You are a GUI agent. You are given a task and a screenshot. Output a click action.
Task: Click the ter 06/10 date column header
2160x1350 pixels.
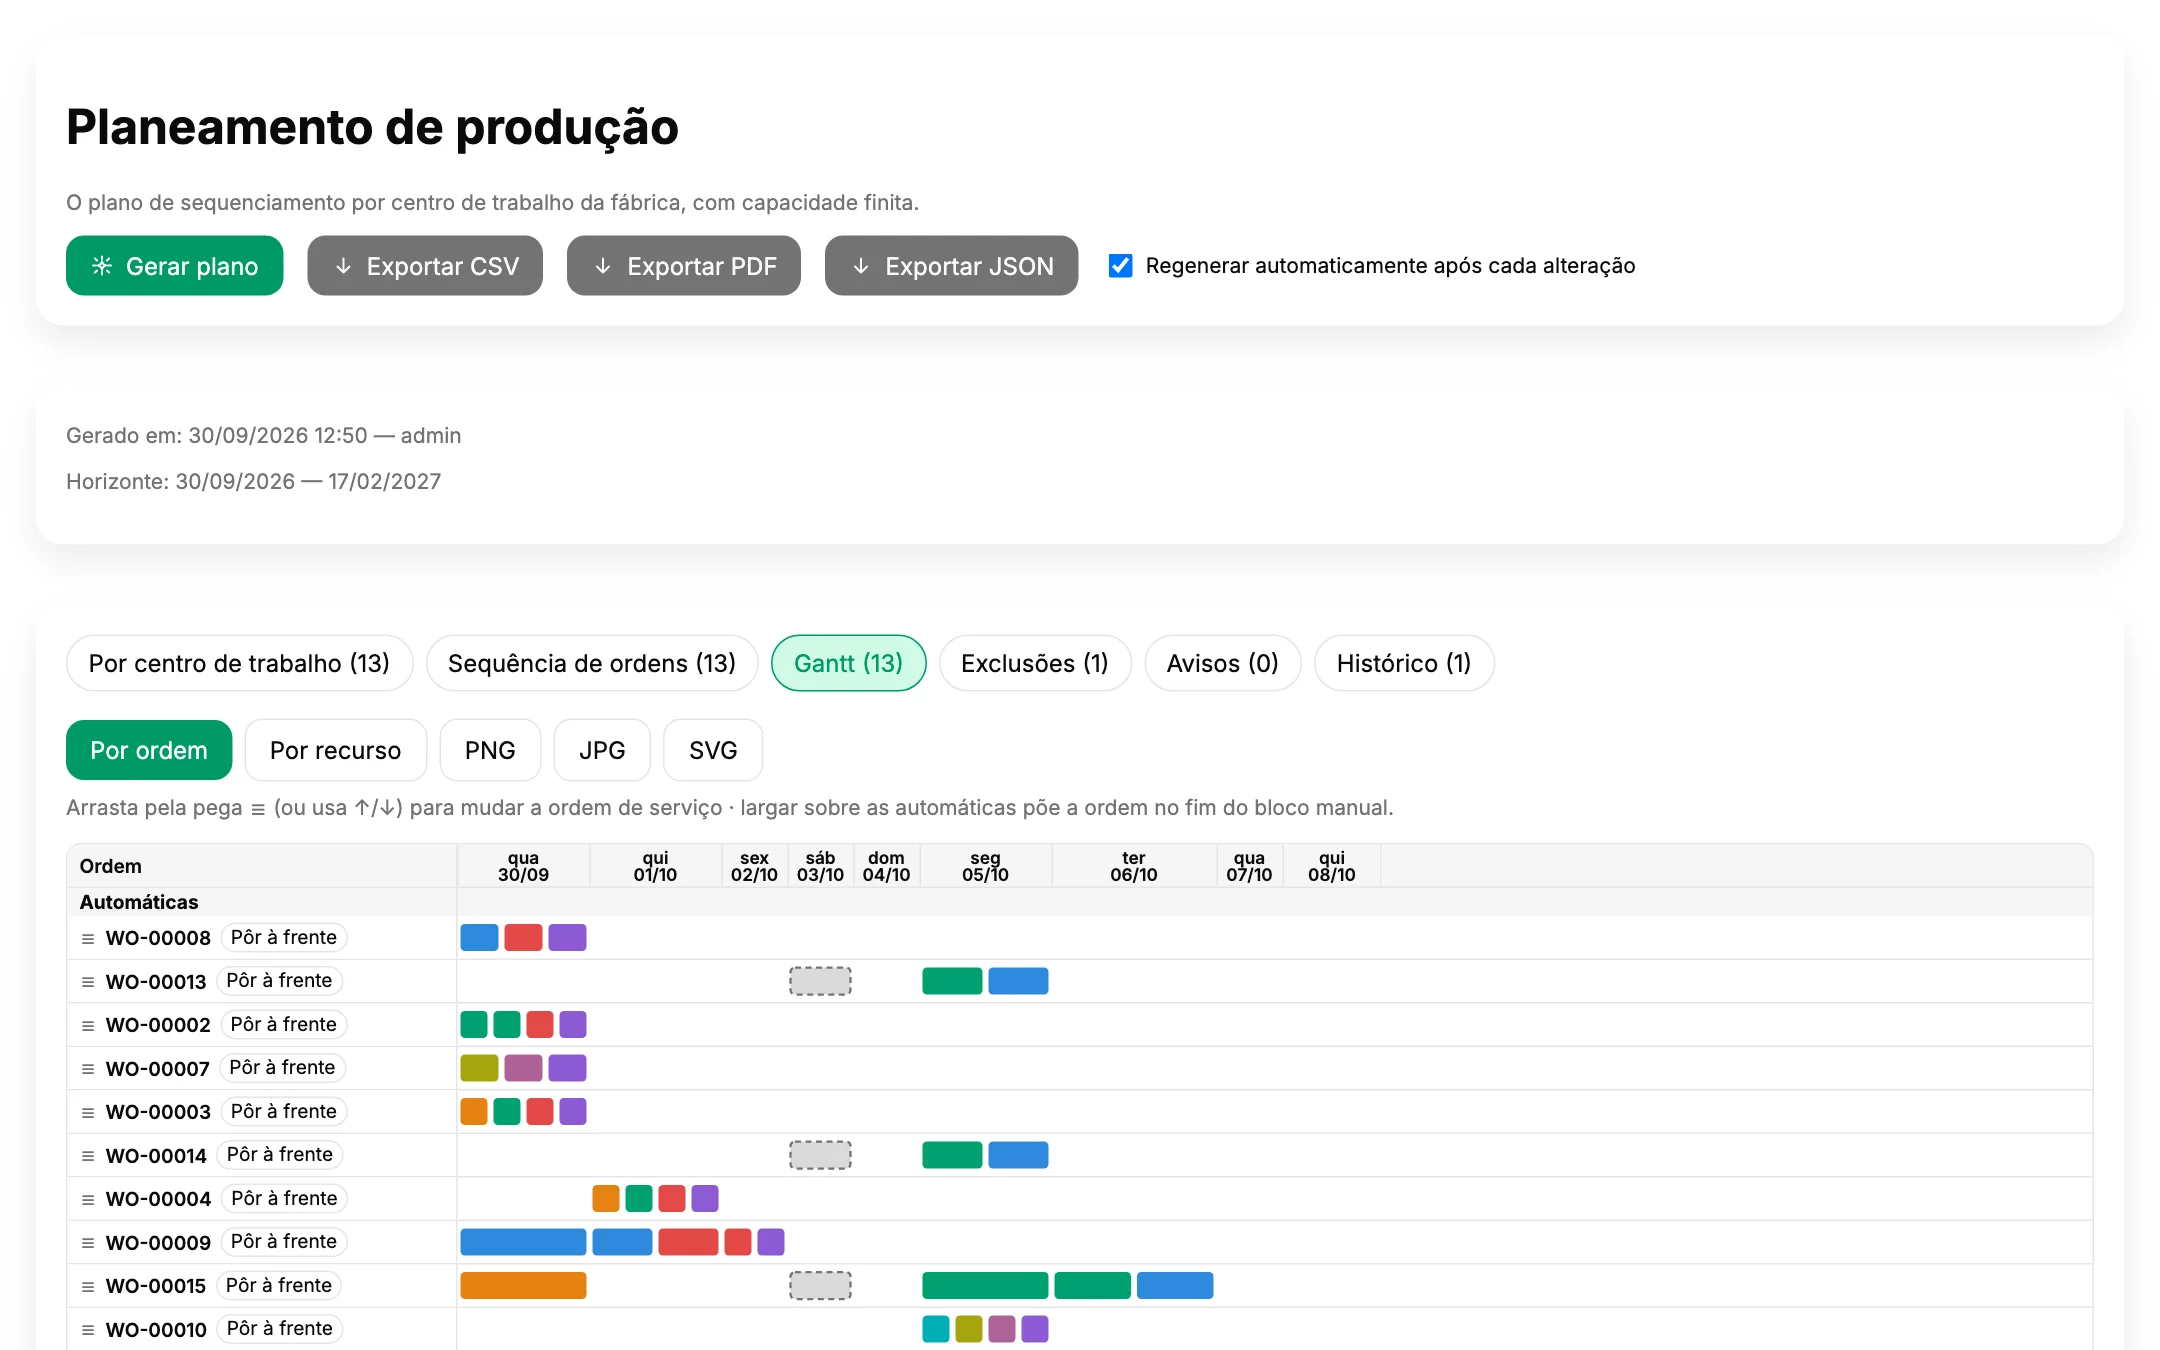[1134, 866]
